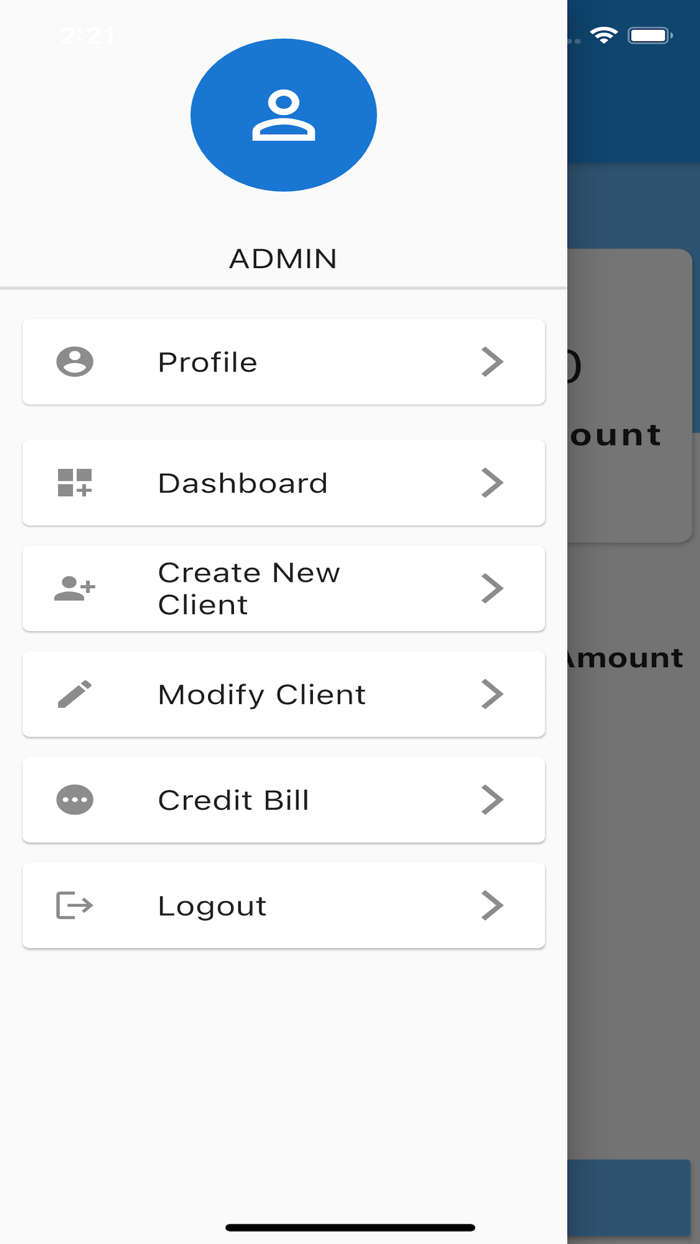Click the Profile person icon
The height and width of the screenshot is (1244, 700).
point(75,362)
